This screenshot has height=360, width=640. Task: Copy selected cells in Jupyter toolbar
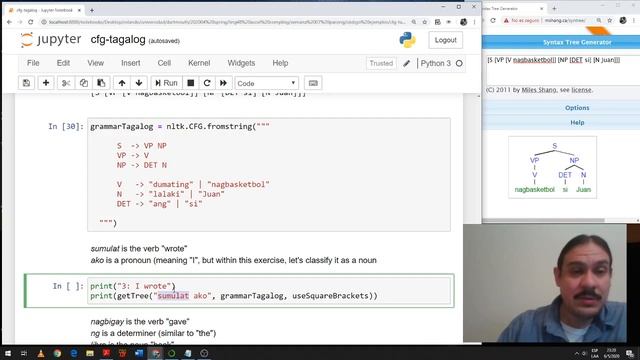83,83
